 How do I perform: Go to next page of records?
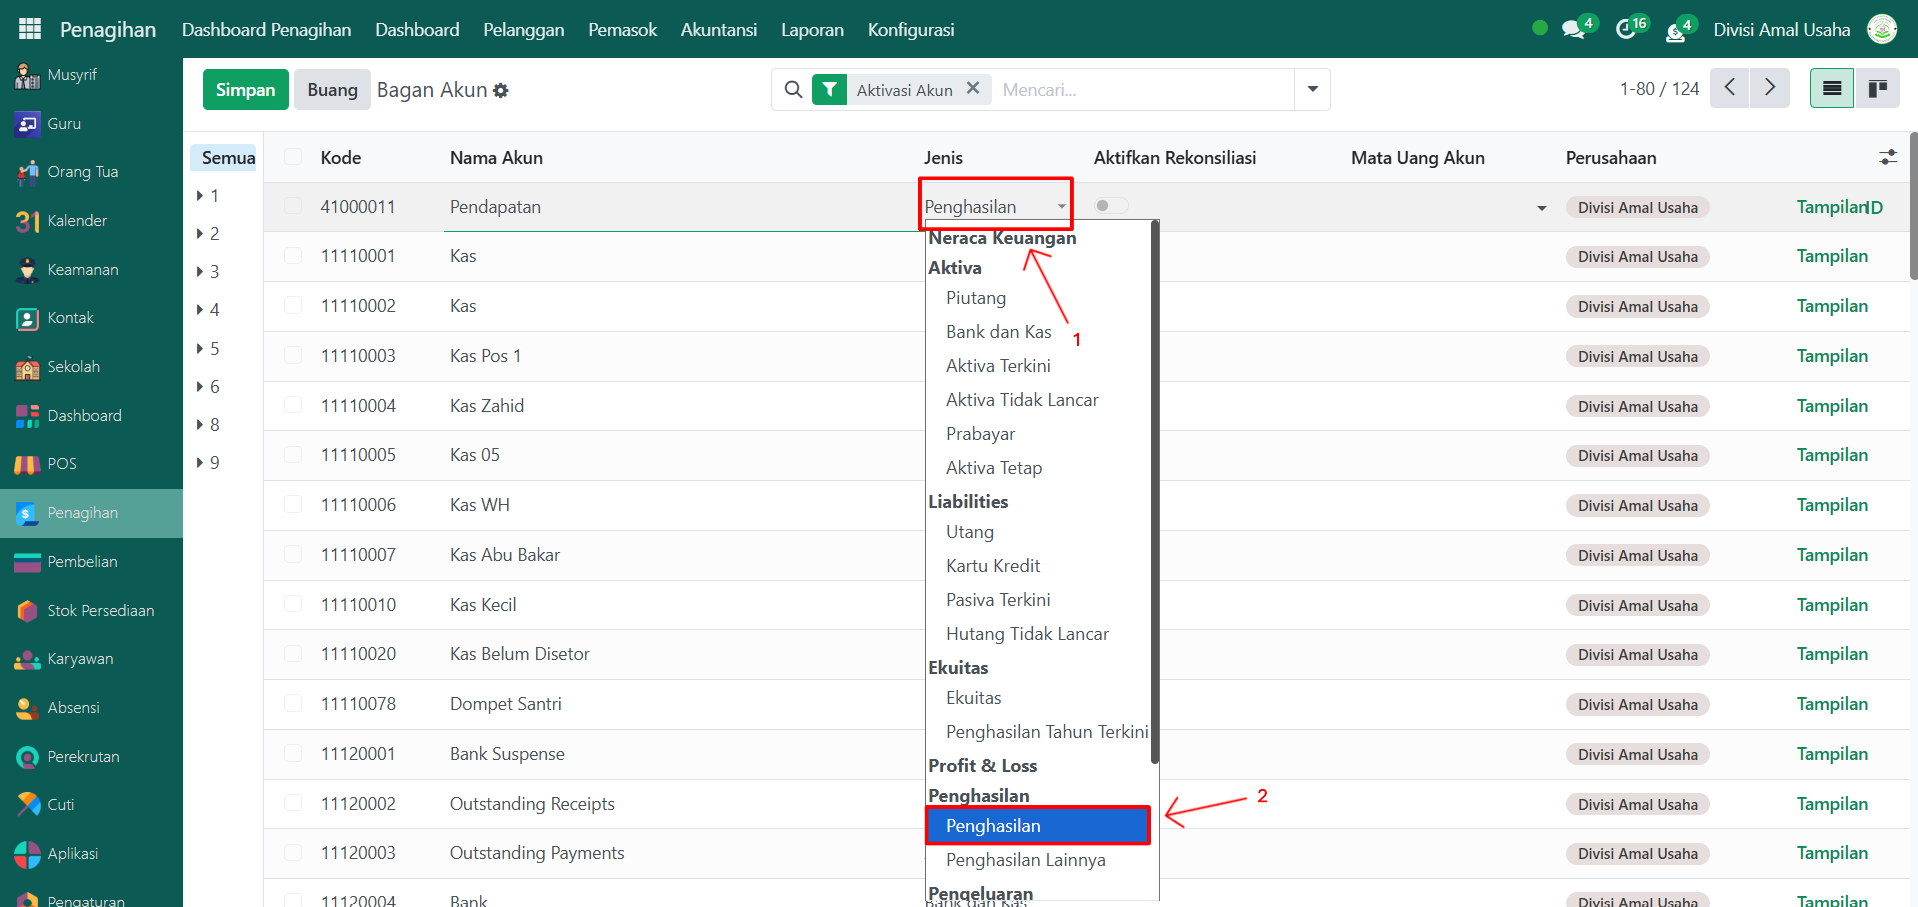[x=1769, y=88]
